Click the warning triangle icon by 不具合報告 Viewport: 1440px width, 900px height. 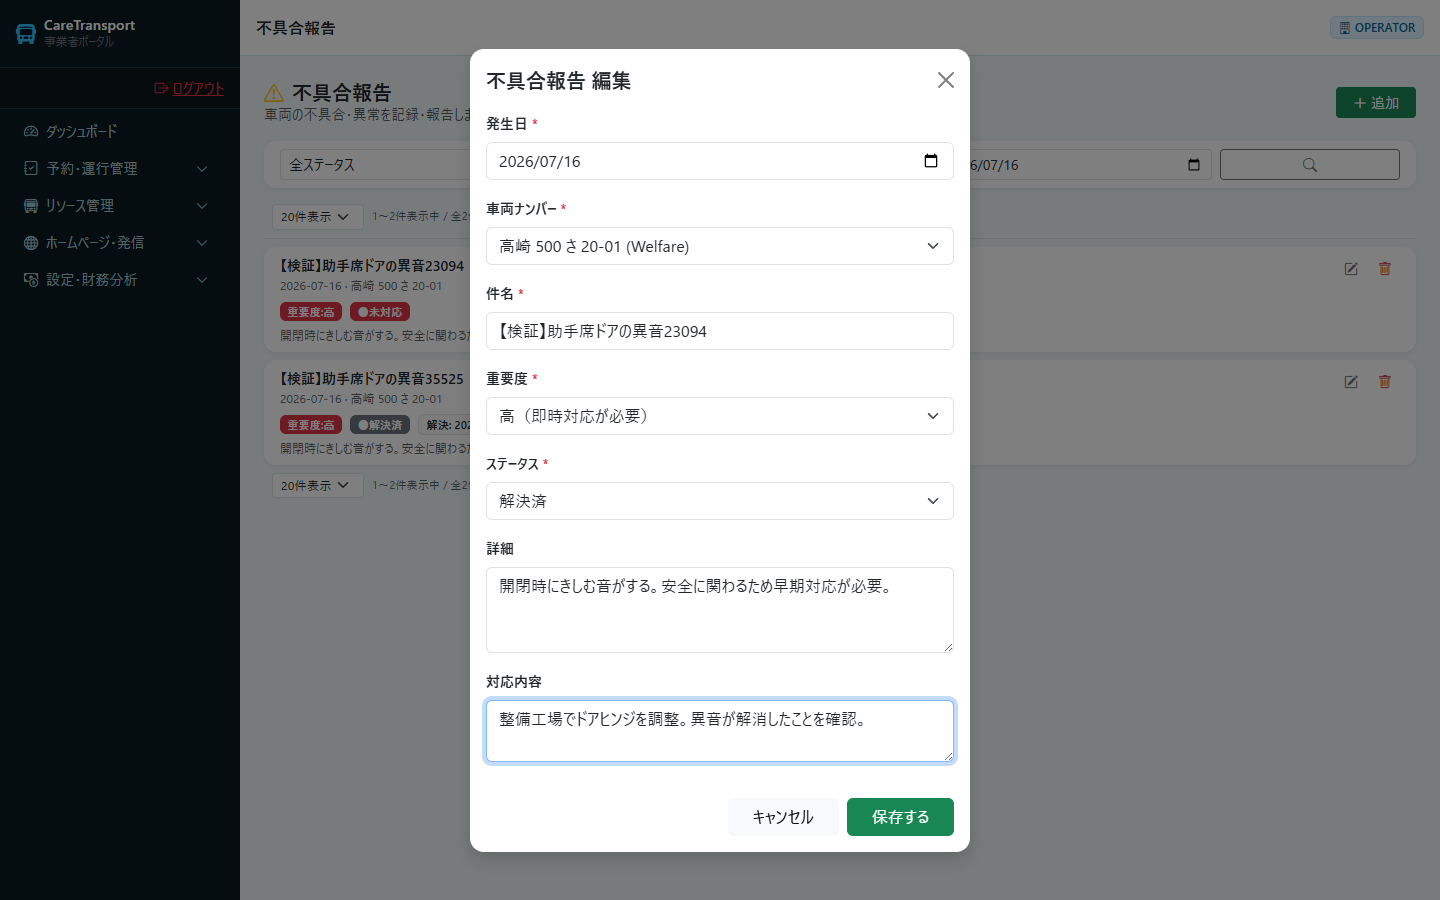coord(274,93)
